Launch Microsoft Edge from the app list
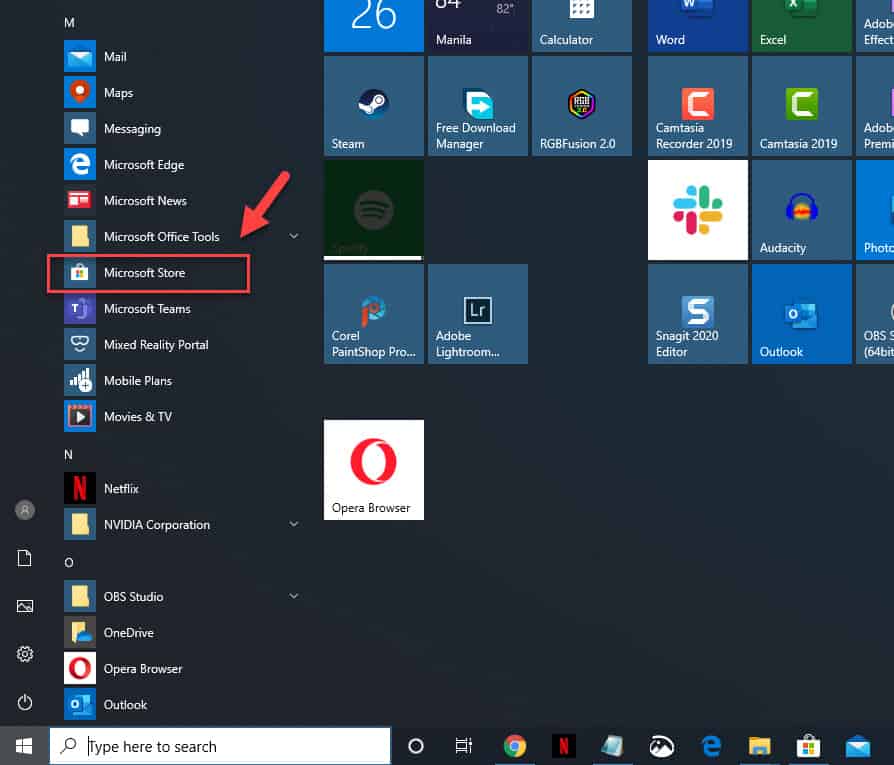Image resolution: width=894 pixels, height=765 pixels. click(x=182, y=164)
